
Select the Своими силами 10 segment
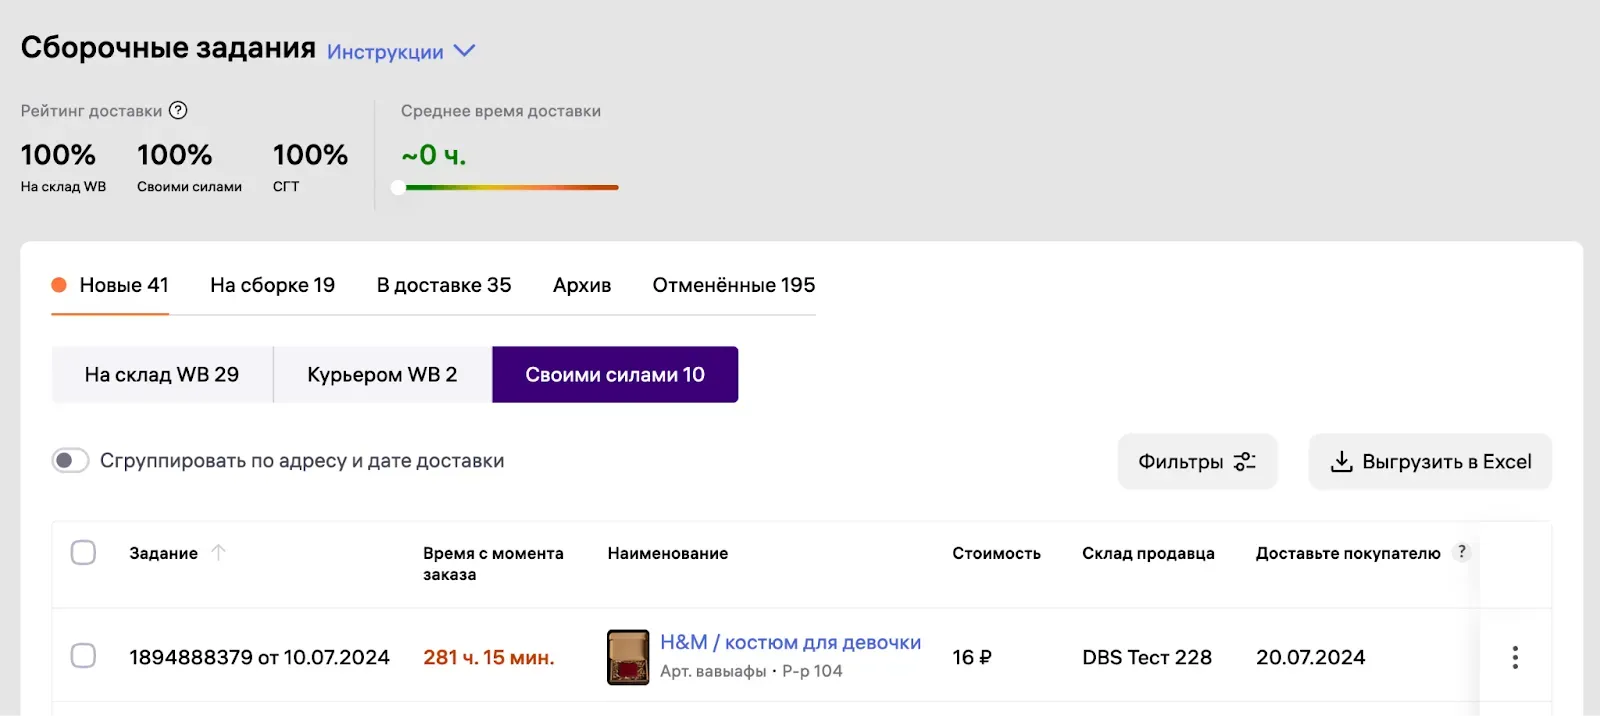point(615,375)
